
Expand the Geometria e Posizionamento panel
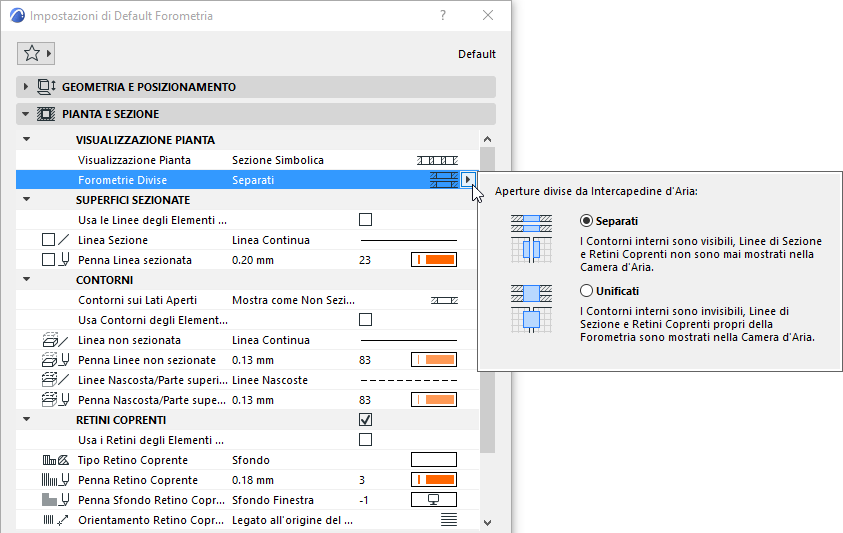[x=25, y=87]
